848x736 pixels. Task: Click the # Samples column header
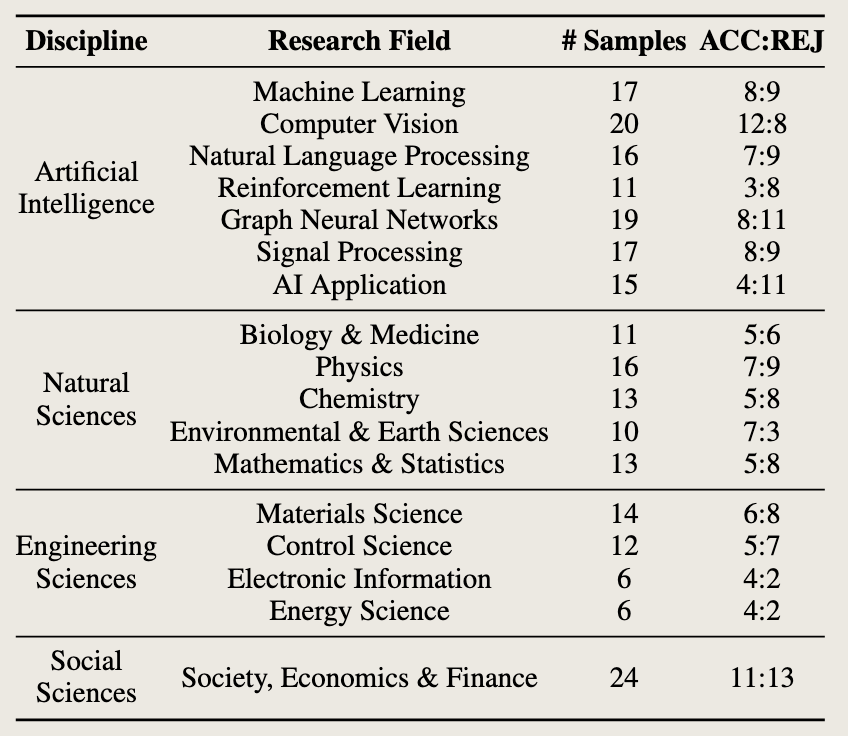tap(623, 41)
